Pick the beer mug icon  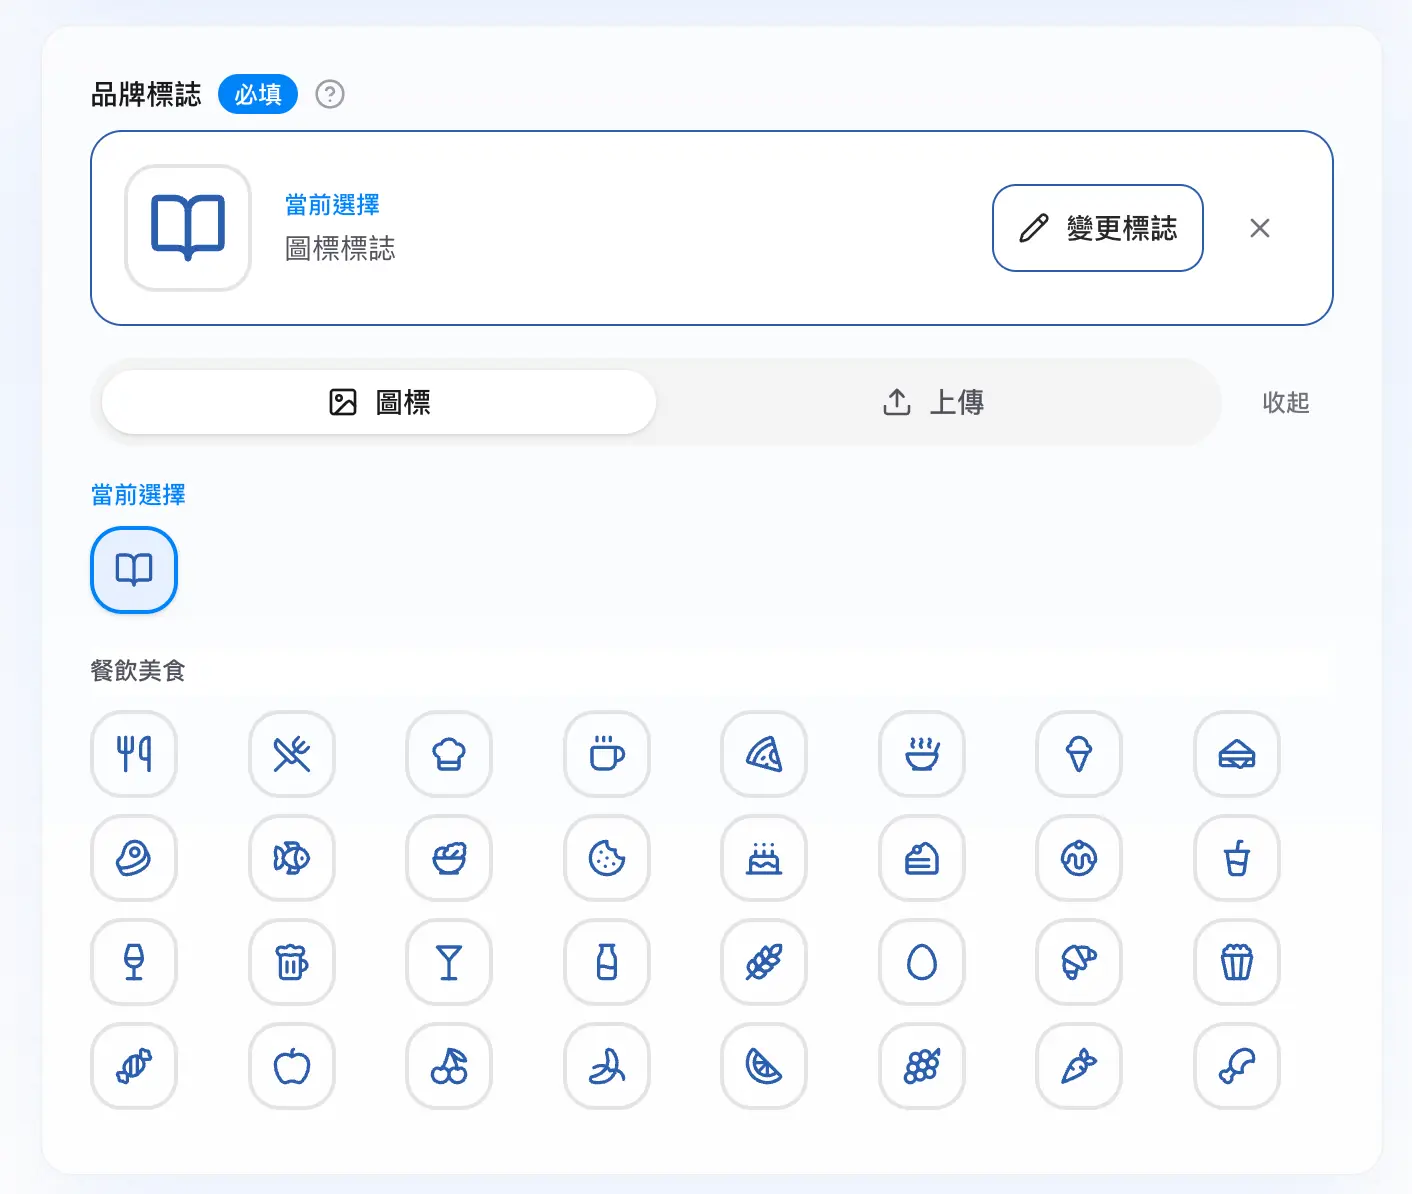(292, 962)
